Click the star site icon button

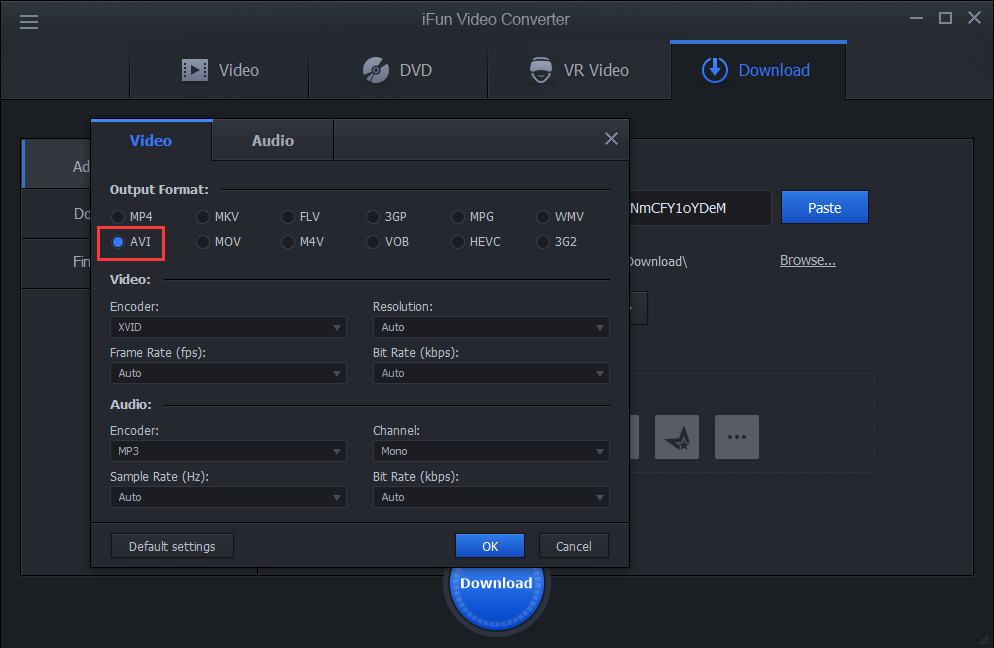coord(676,437)
